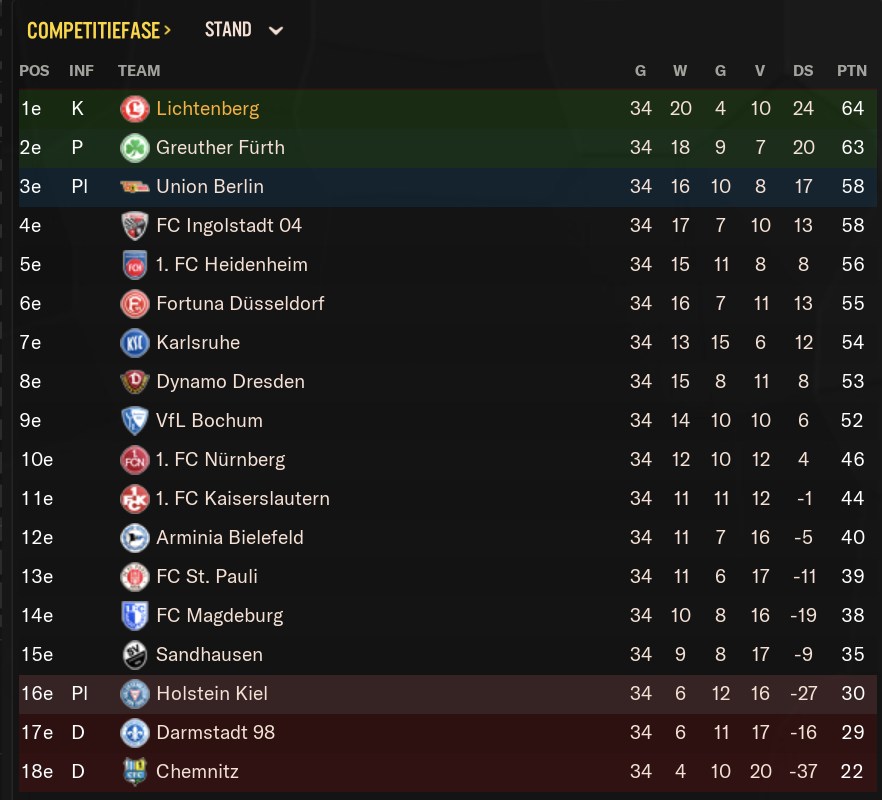Open the Holstein Kiel team link
Viewport: 882px width, 800px height.
point(212,694)
